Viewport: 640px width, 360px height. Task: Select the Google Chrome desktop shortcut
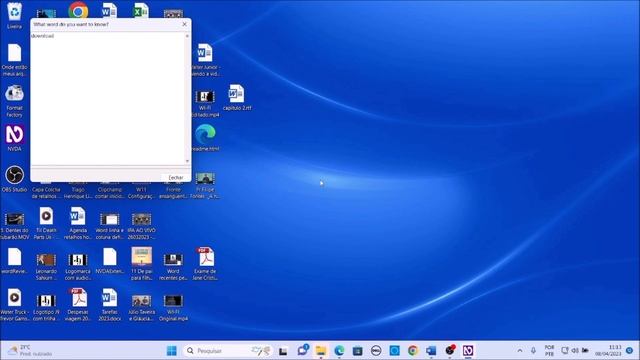coord(78,10)
